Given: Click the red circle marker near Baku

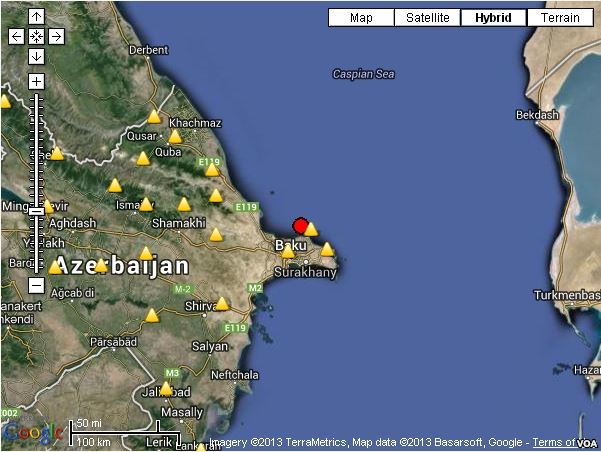Looking at the screenshot, I should tap(300, 225).
